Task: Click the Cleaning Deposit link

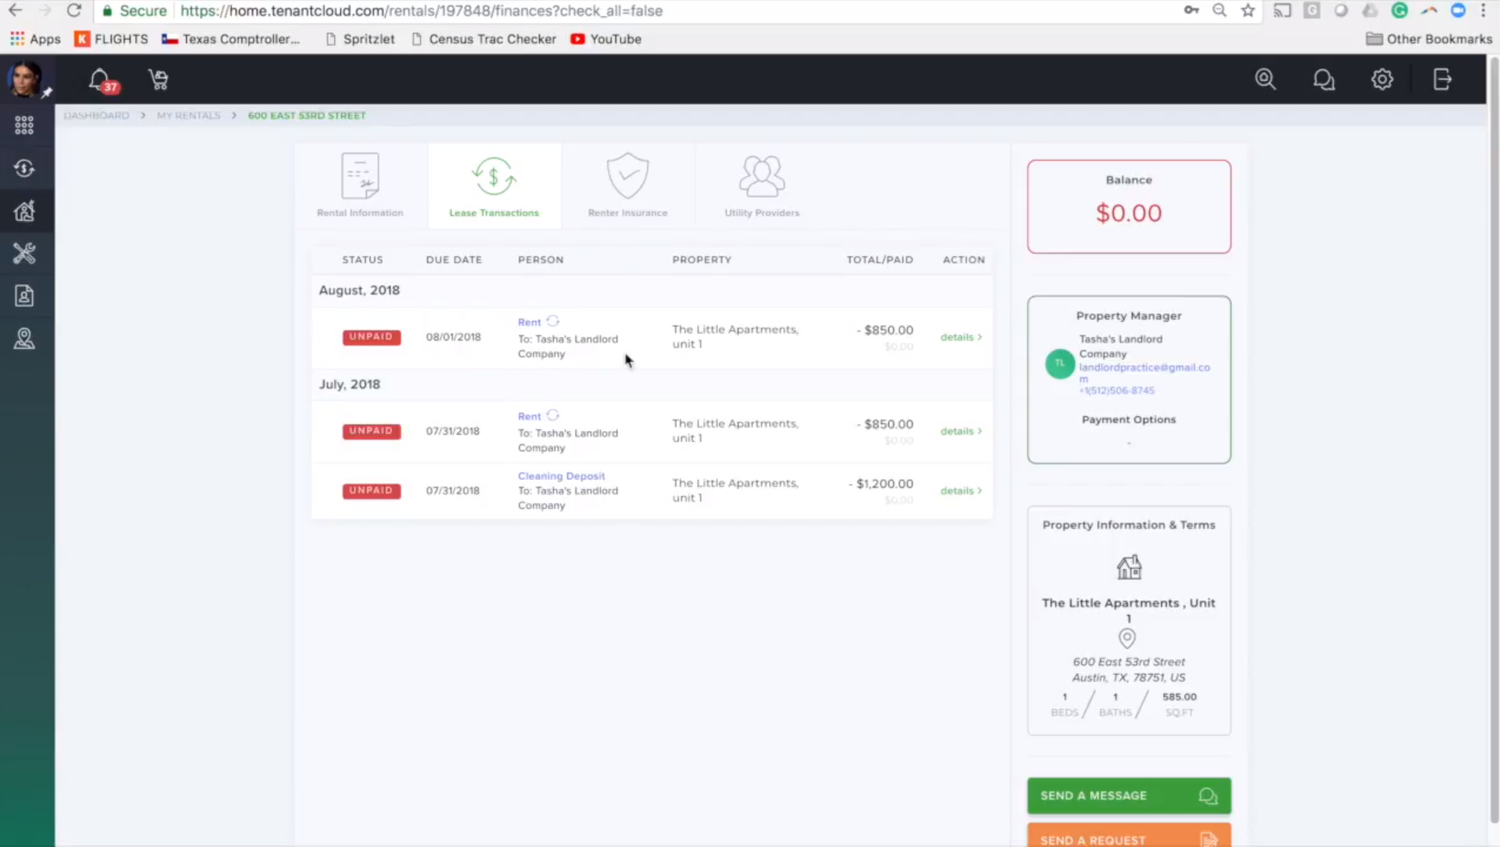Action: point(561,476)
